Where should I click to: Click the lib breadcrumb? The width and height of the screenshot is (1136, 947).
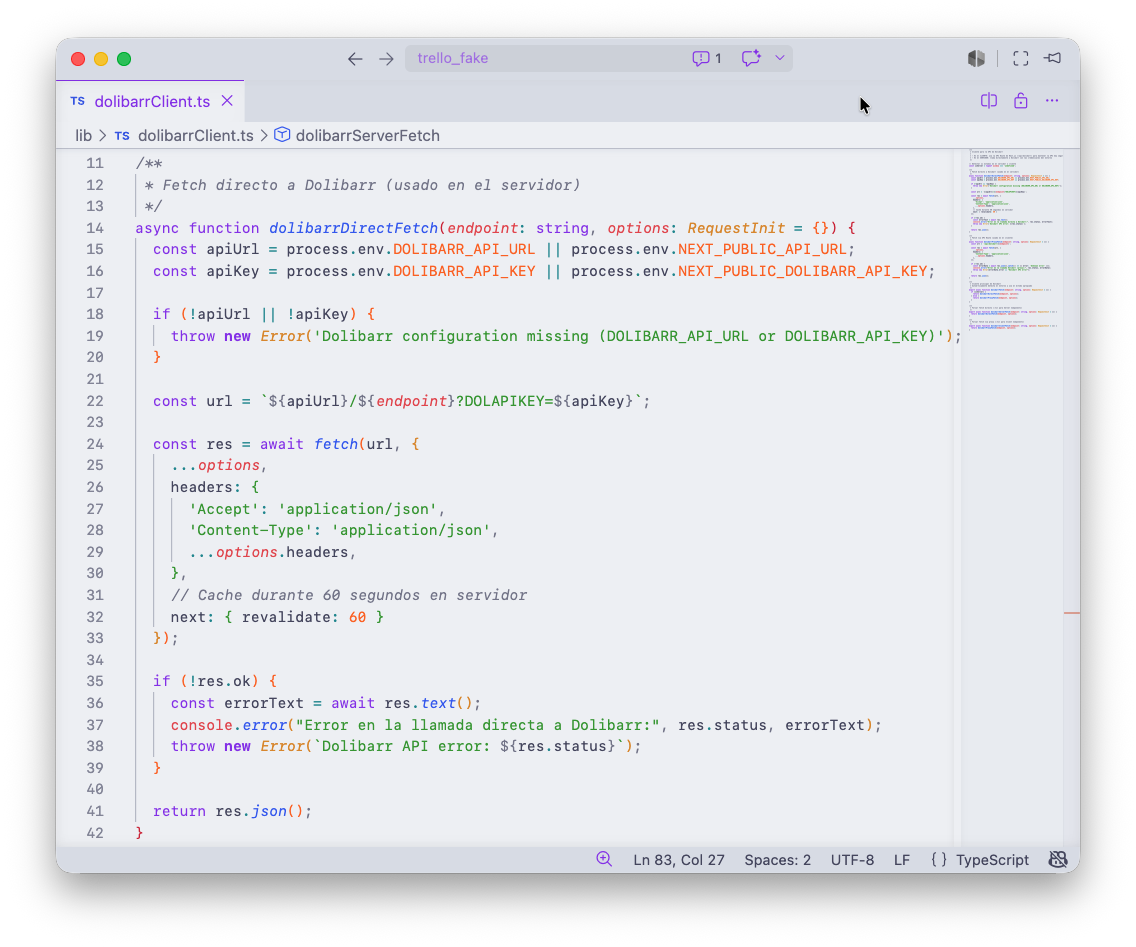coord(84,135)
